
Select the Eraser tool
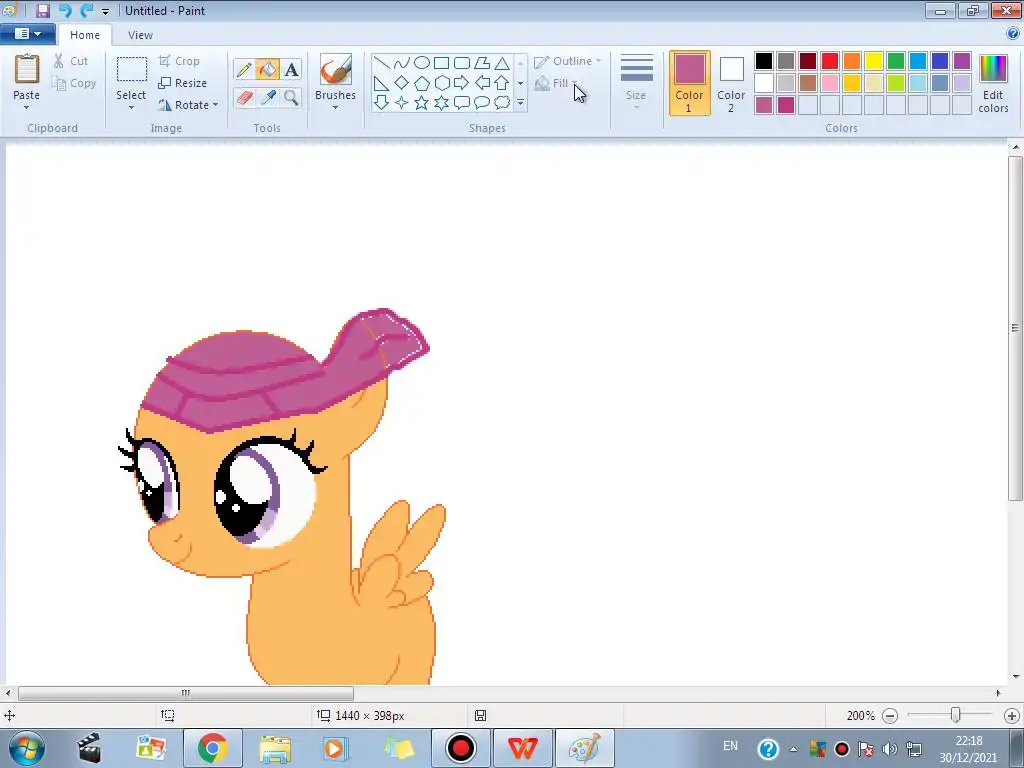click(x=244, y=97)
